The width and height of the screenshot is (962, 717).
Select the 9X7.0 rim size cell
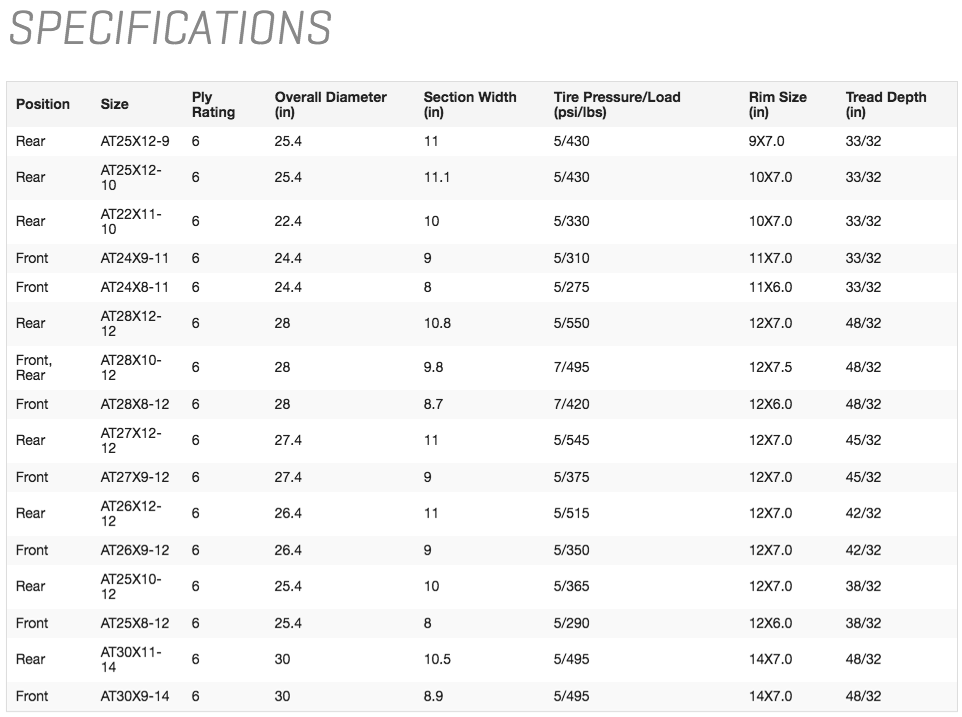[766, 141]
